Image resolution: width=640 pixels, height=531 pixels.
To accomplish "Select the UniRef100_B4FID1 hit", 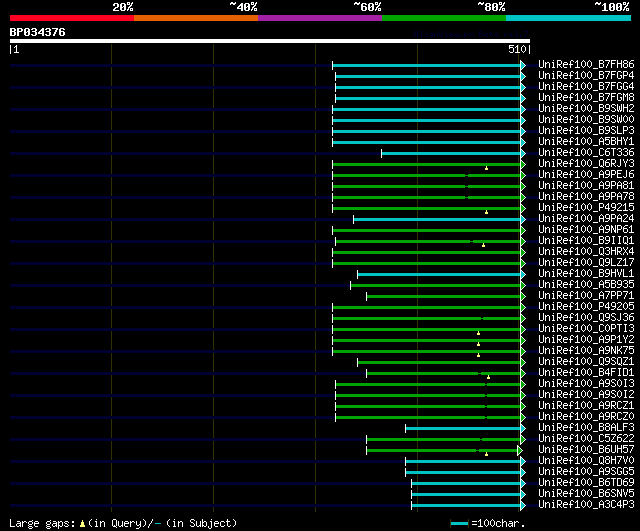I will click(586, 373).
